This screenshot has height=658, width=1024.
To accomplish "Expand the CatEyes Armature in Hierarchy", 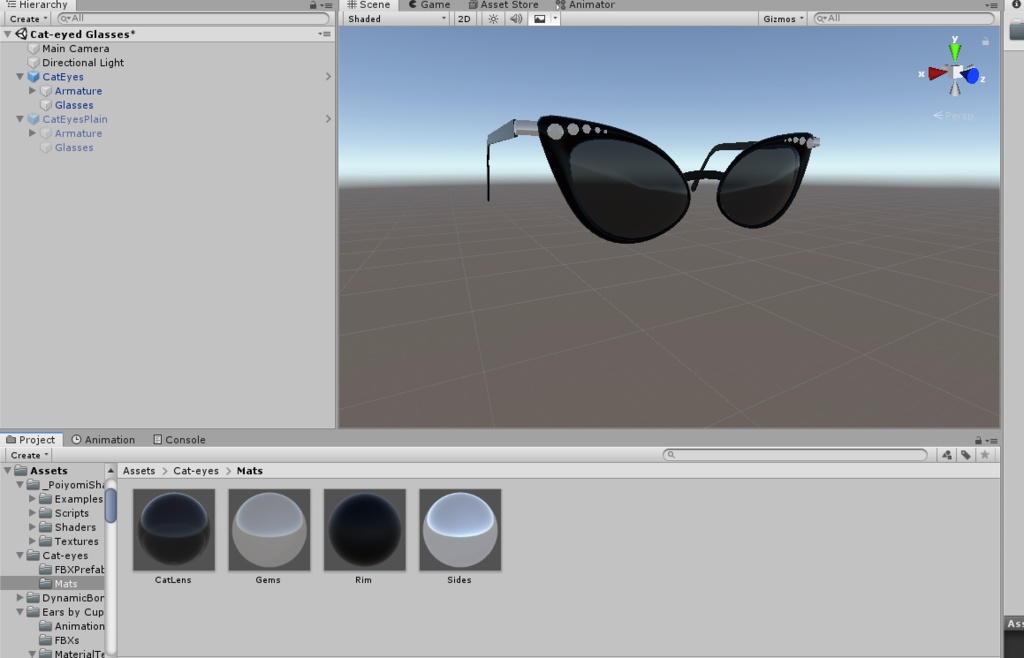I will 30,90.
